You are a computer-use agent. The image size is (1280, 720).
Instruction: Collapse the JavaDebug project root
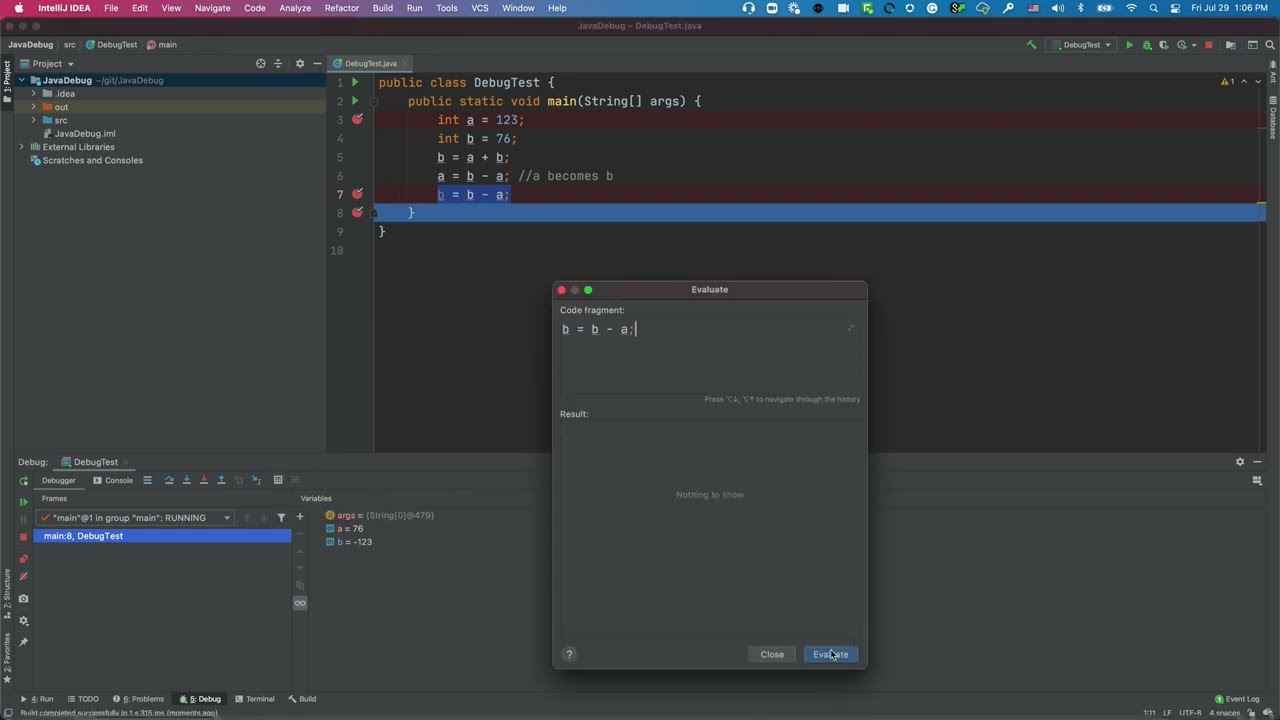pyautogui.click(x=21, y=80)
